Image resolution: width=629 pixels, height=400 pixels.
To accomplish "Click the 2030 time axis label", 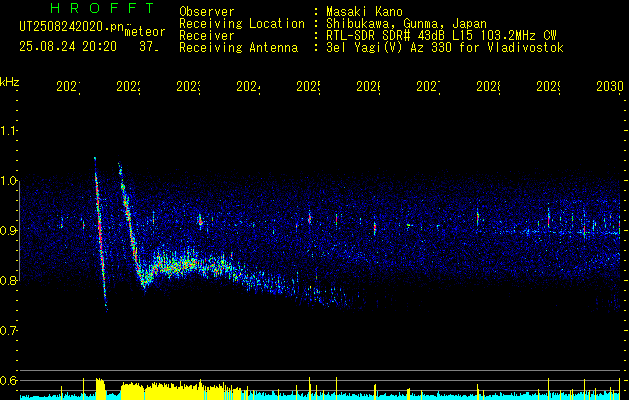I will tap(610, 86).
